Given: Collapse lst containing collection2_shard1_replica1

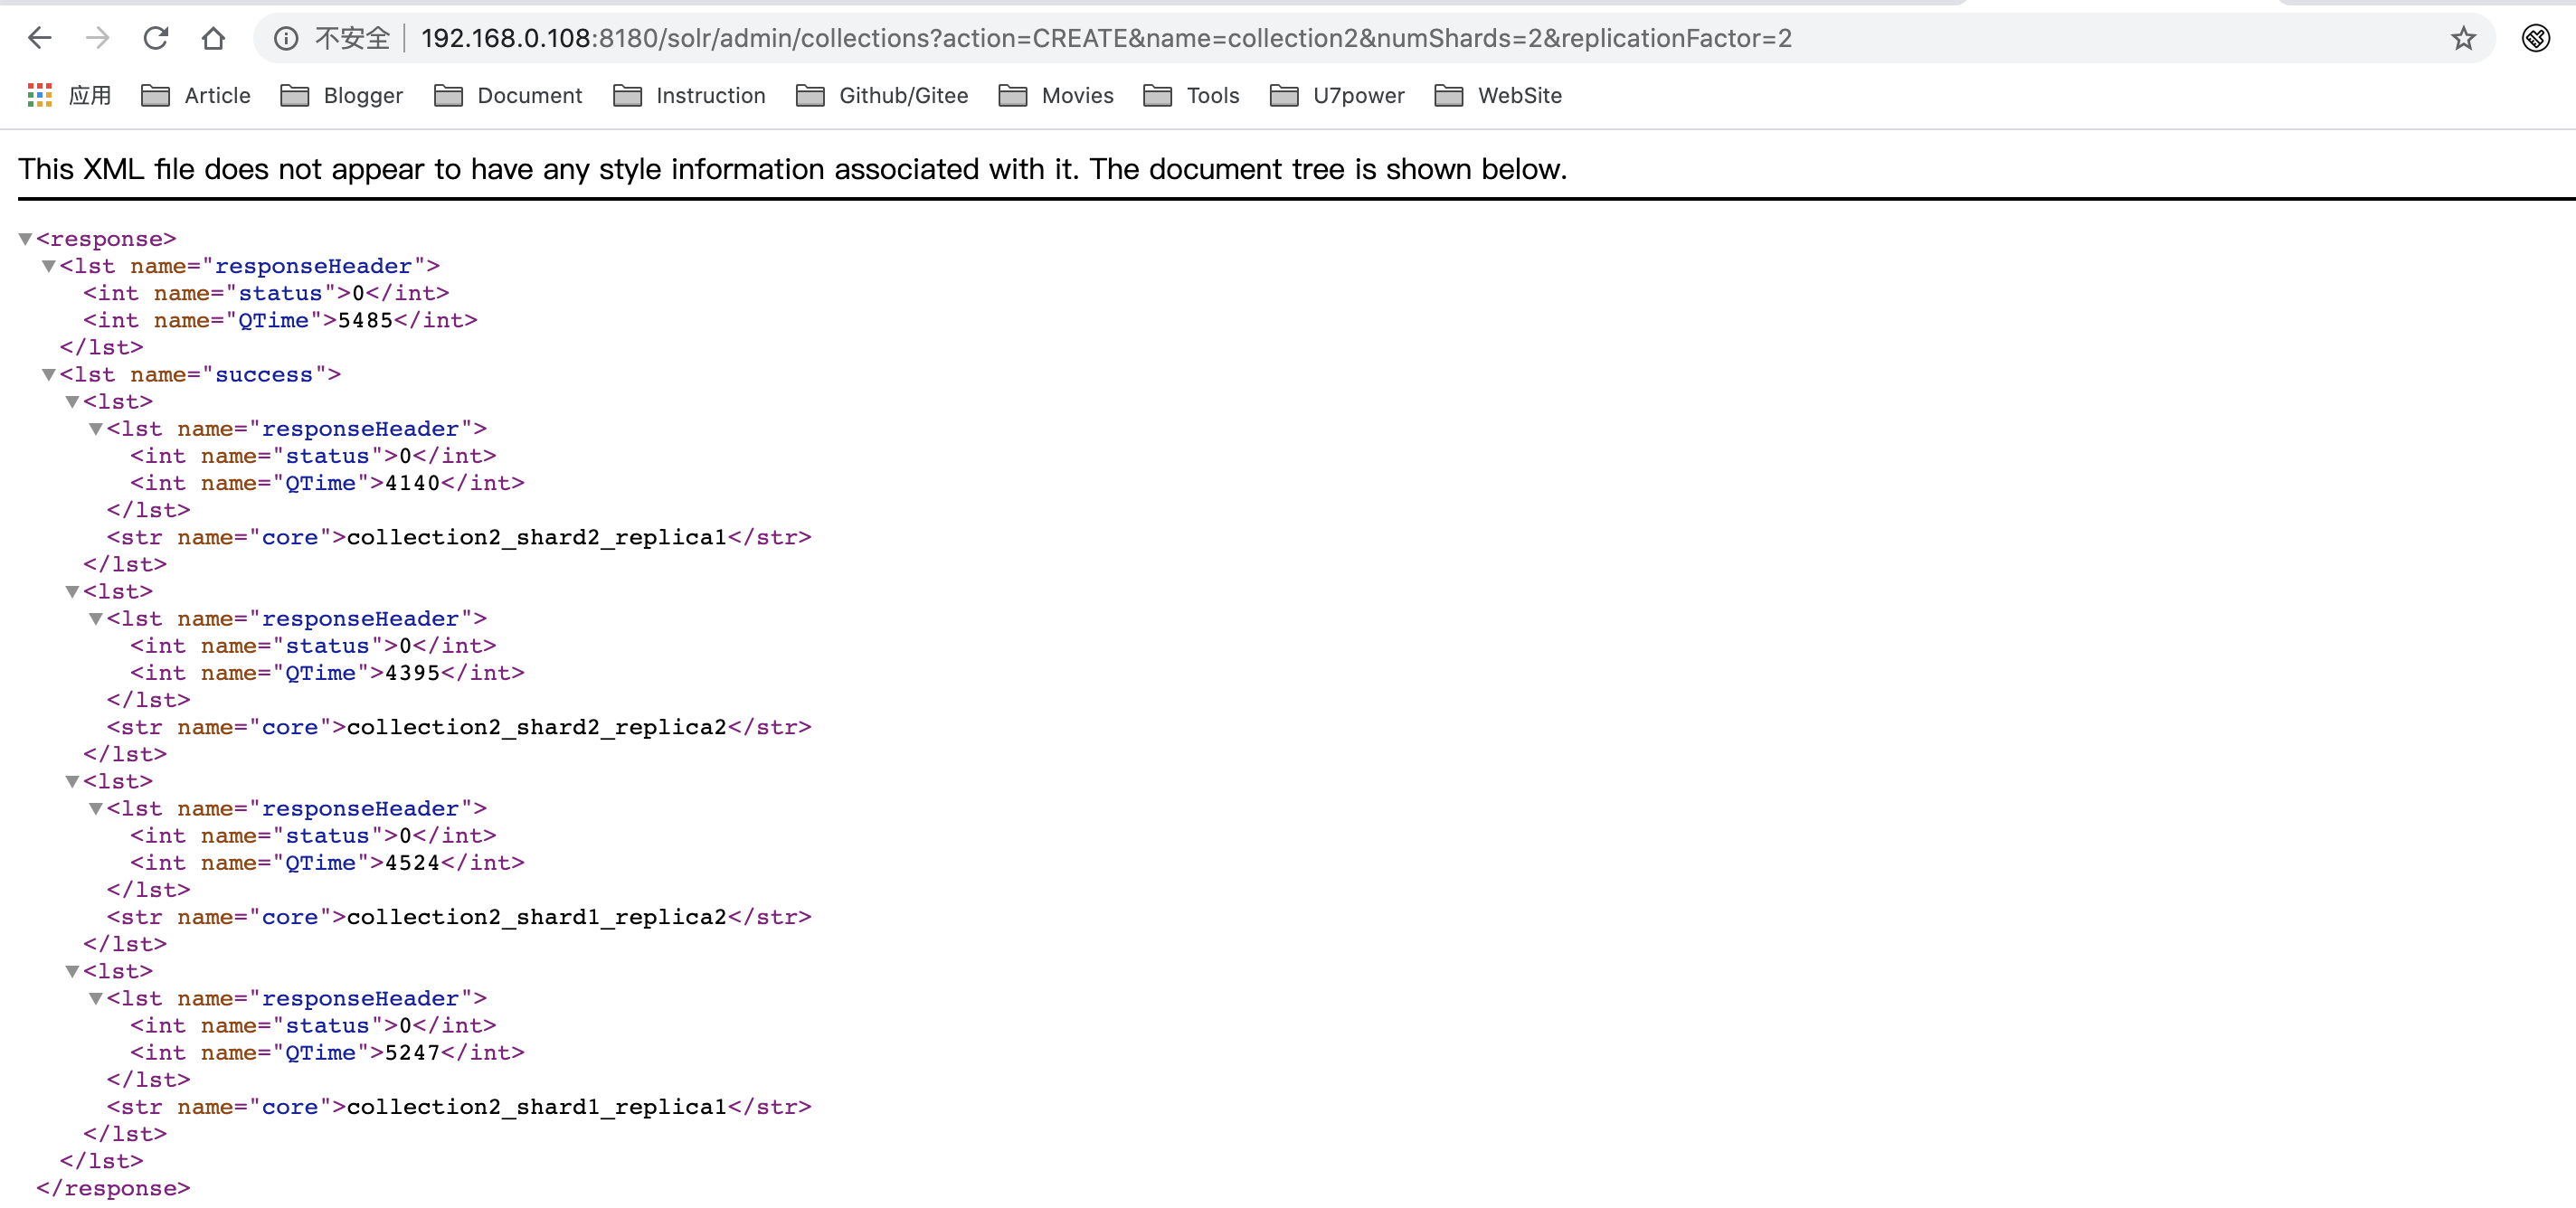Looking at the screenshot, I should click(72, 971).
